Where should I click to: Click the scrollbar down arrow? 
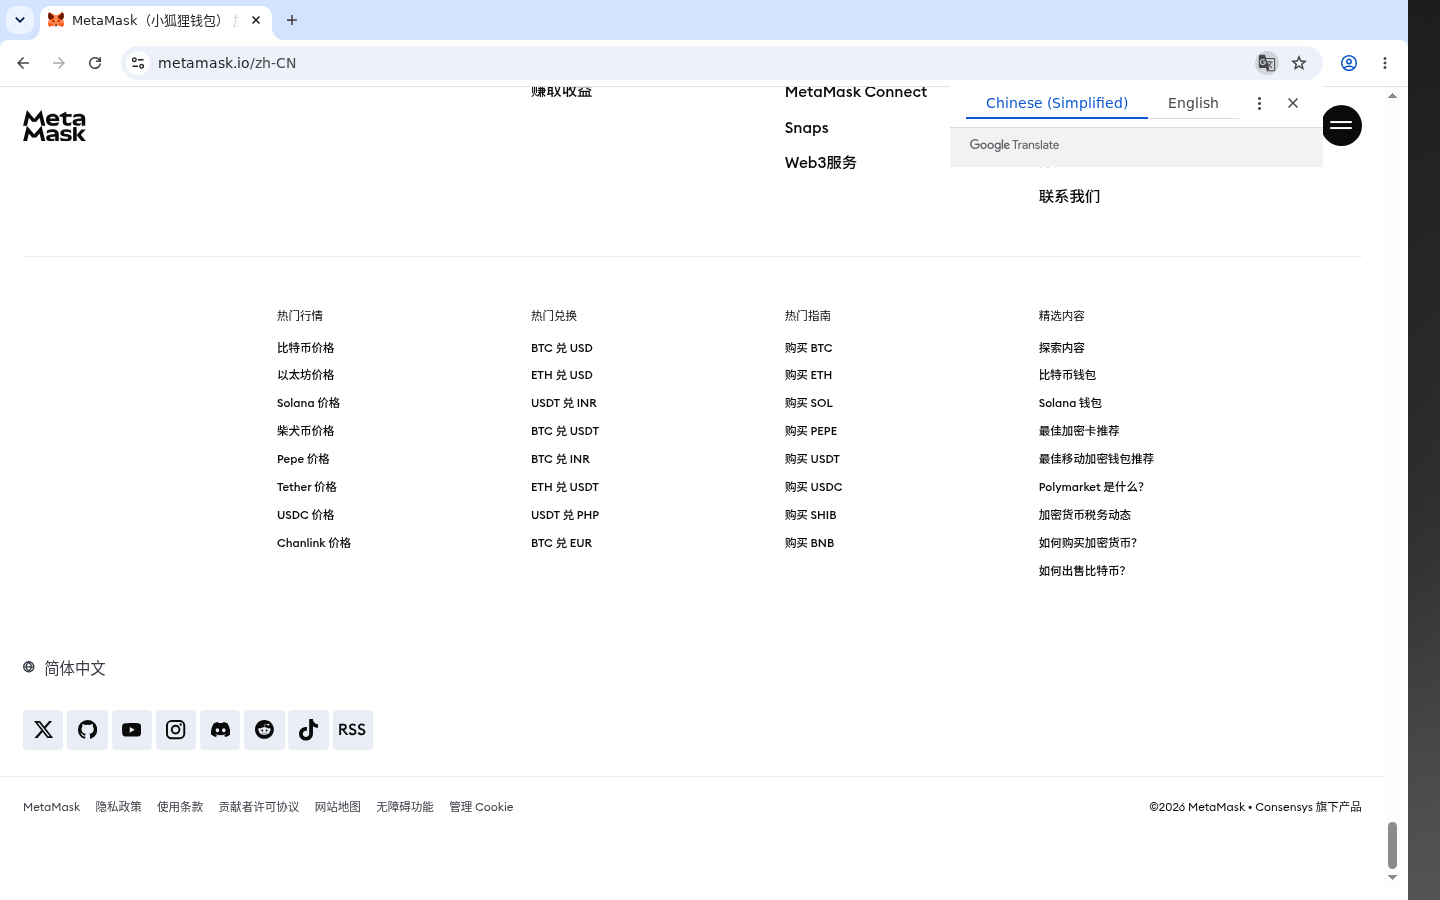[x=1392, y=878]
